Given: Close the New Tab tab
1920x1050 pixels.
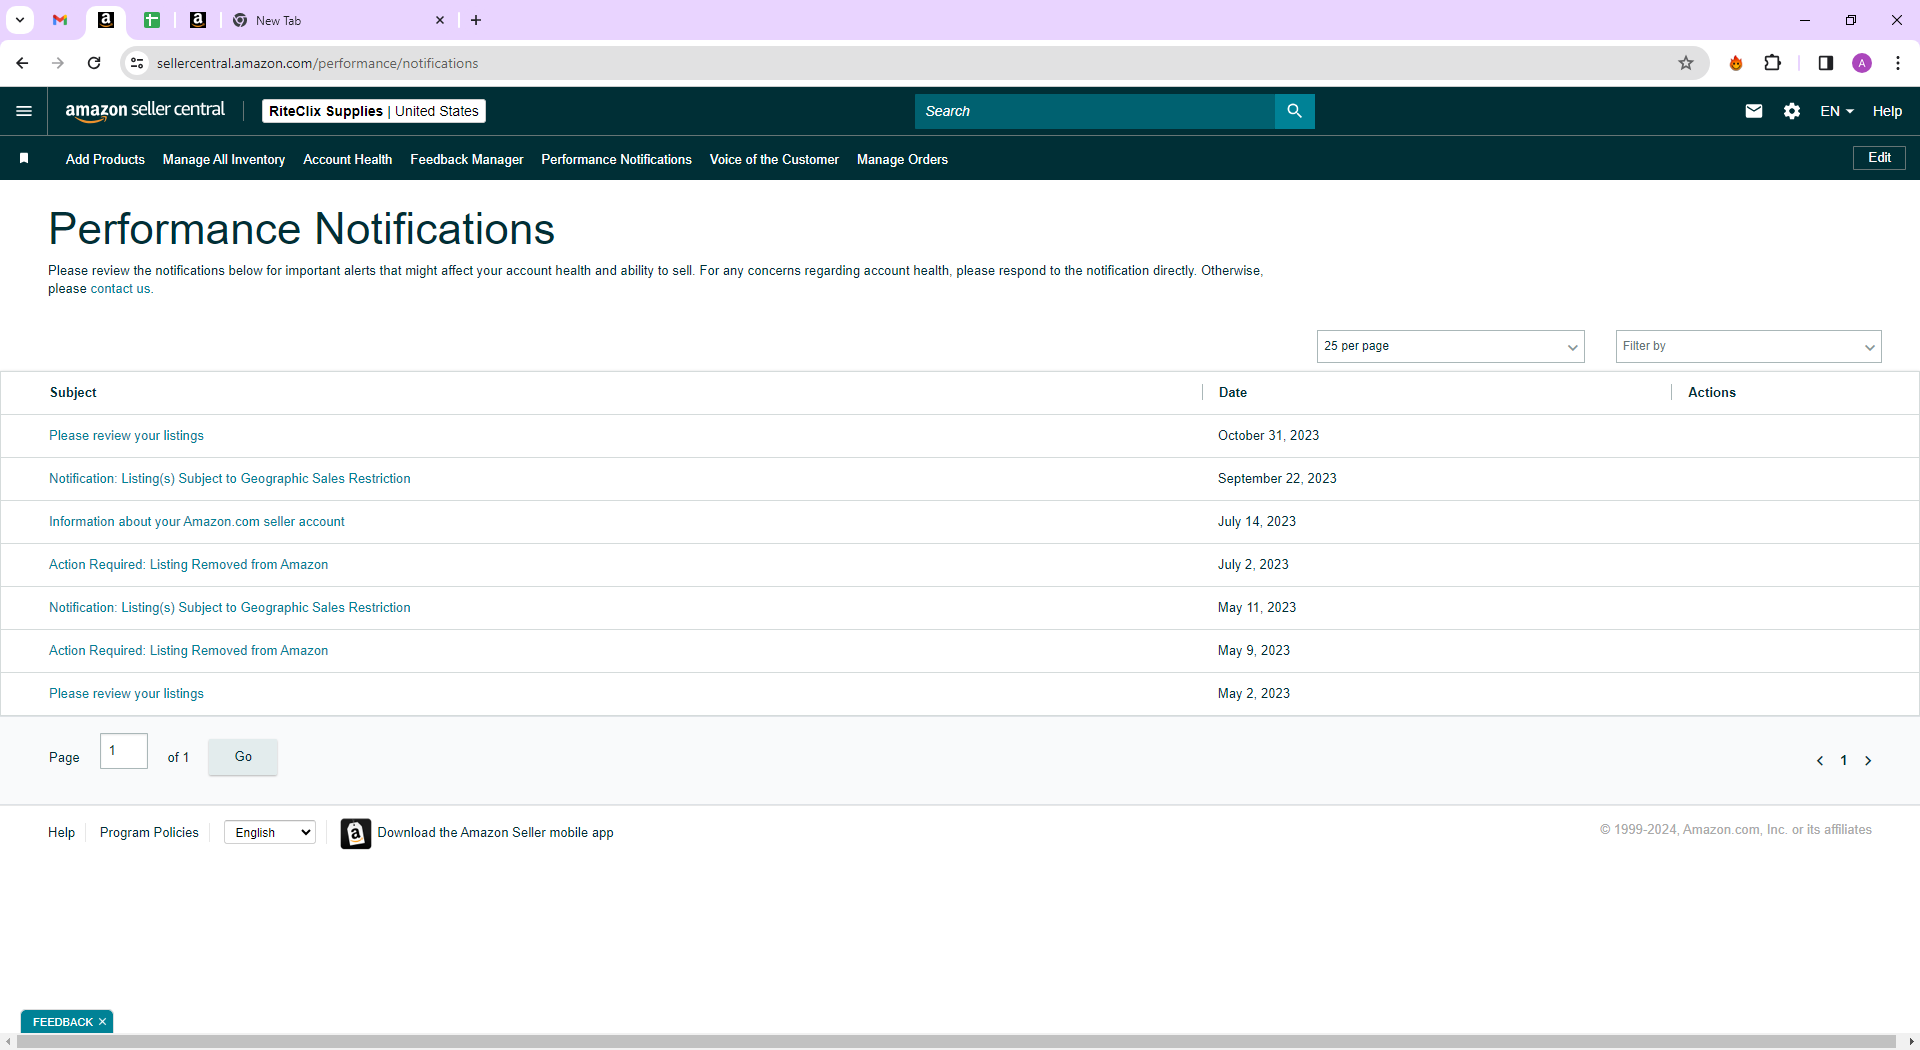Looking at the screenshot, I should click(x=440, y=20).
